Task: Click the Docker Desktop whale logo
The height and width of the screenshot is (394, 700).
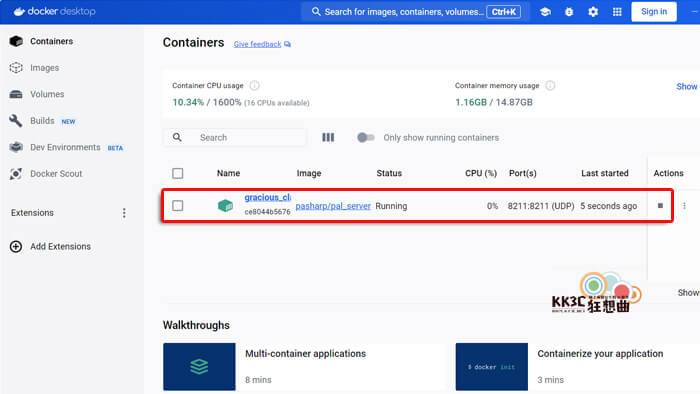Action: pos(19,12)
